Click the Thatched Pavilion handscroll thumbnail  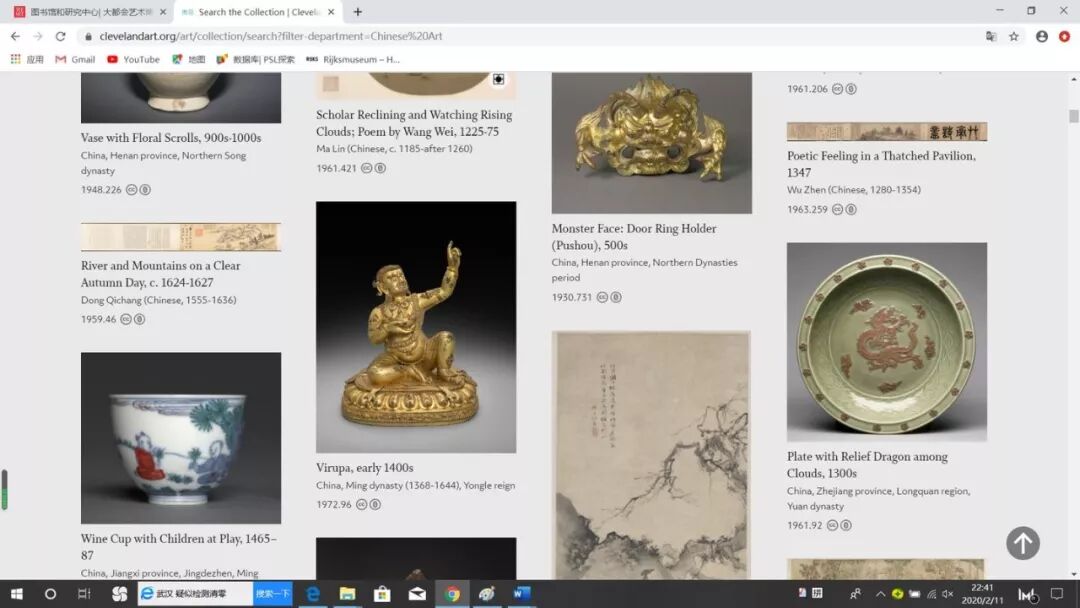coord(887,132)
